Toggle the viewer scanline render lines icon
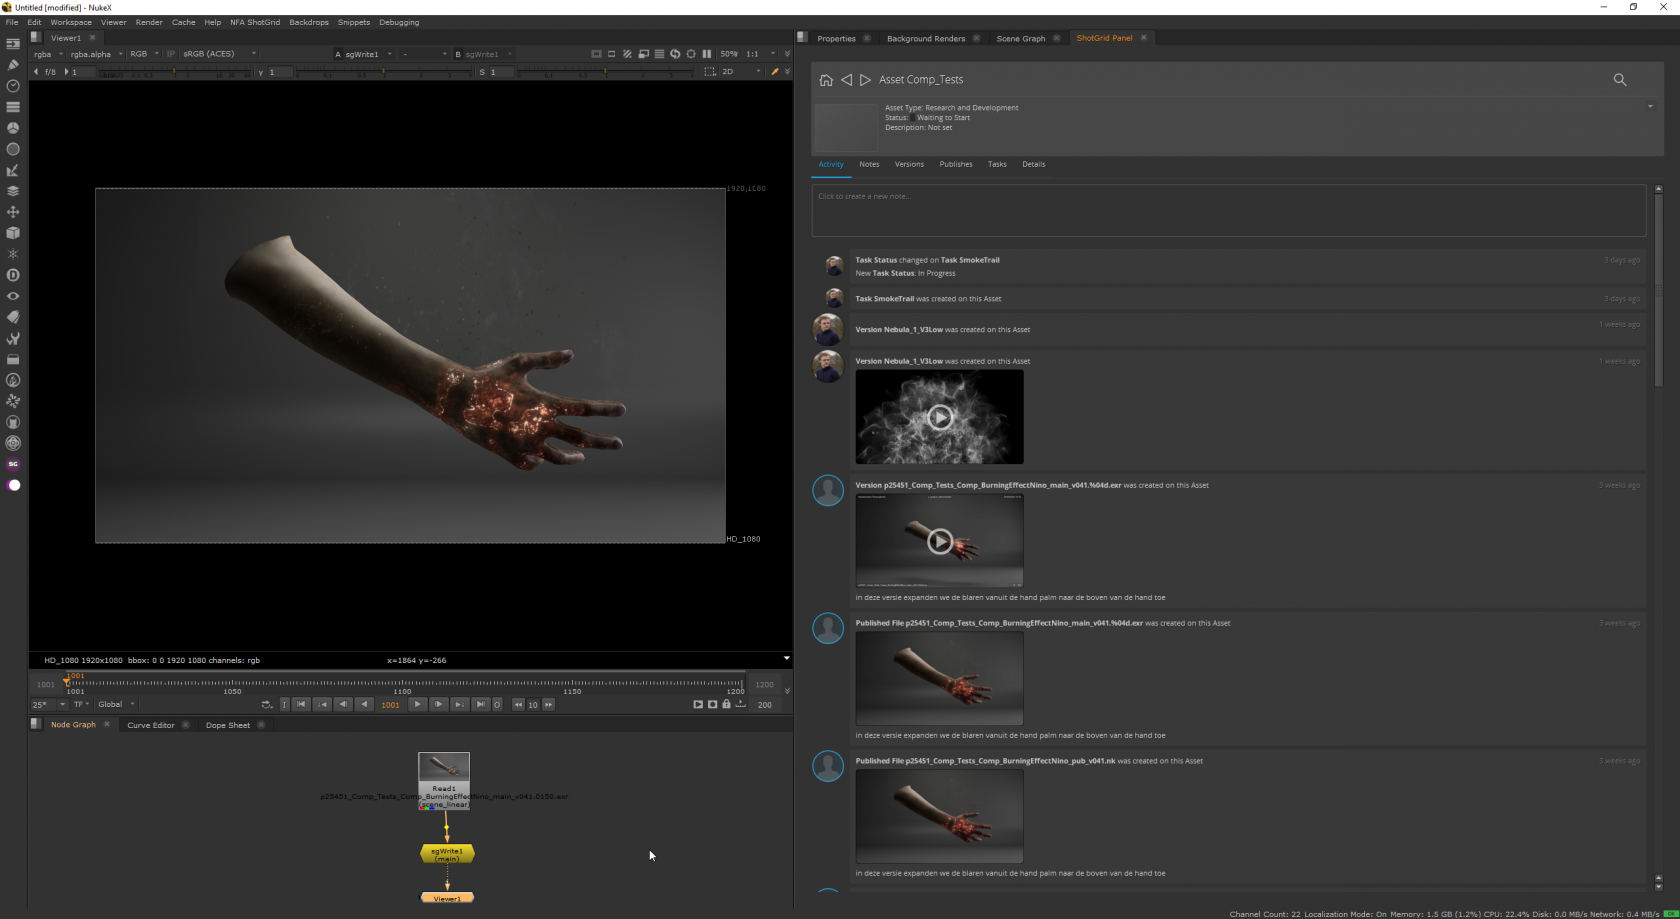Viewport: 1680px width, 919px height. [659, 54]
